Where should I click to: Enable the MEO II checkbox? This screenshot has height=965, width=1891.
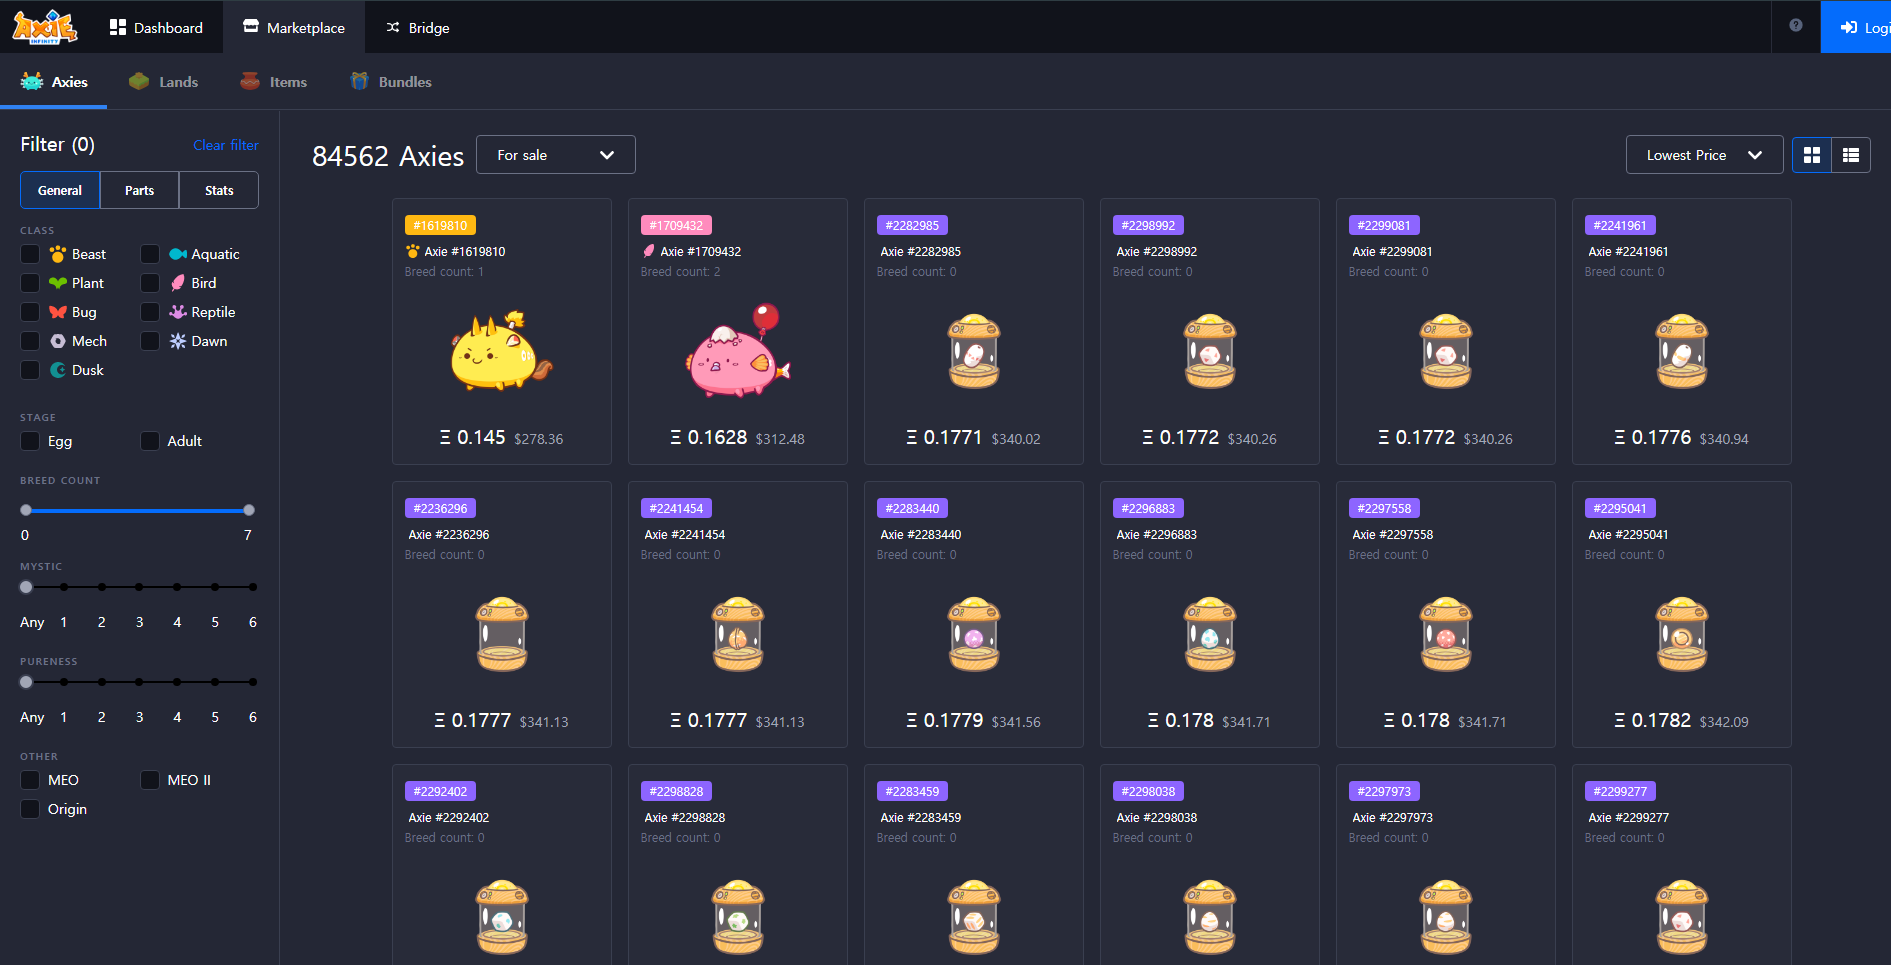(150, 780)
